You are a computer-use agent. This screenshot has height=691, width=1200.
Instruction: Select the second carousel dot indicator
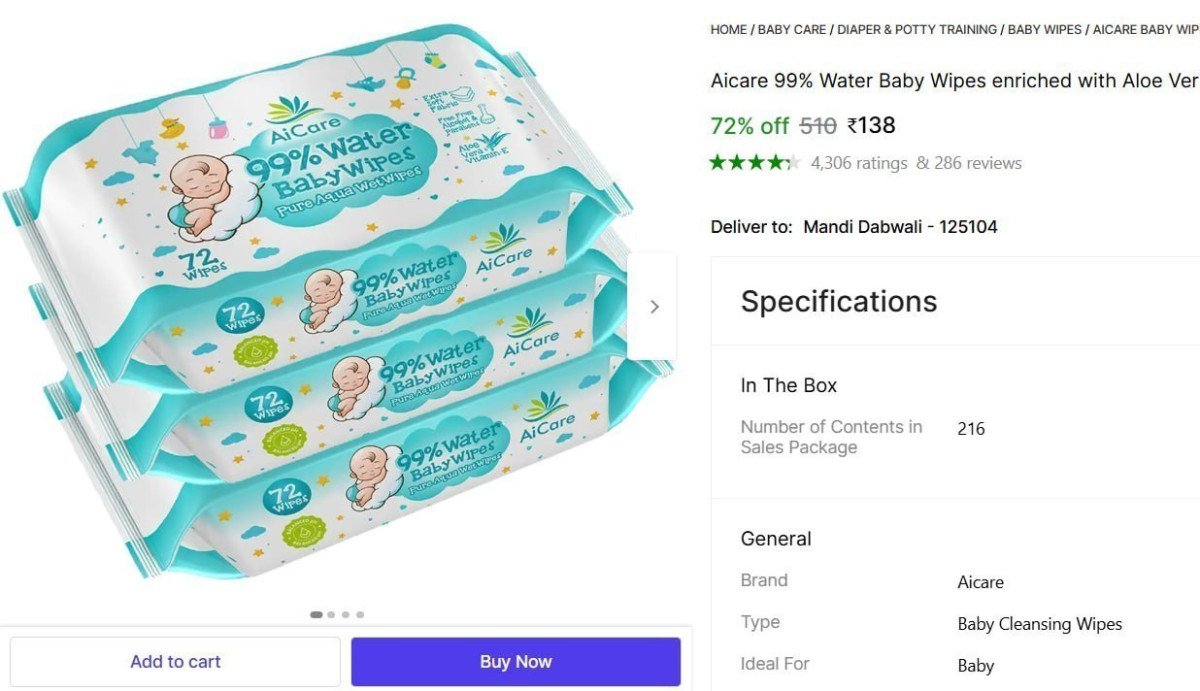[330, 615]
